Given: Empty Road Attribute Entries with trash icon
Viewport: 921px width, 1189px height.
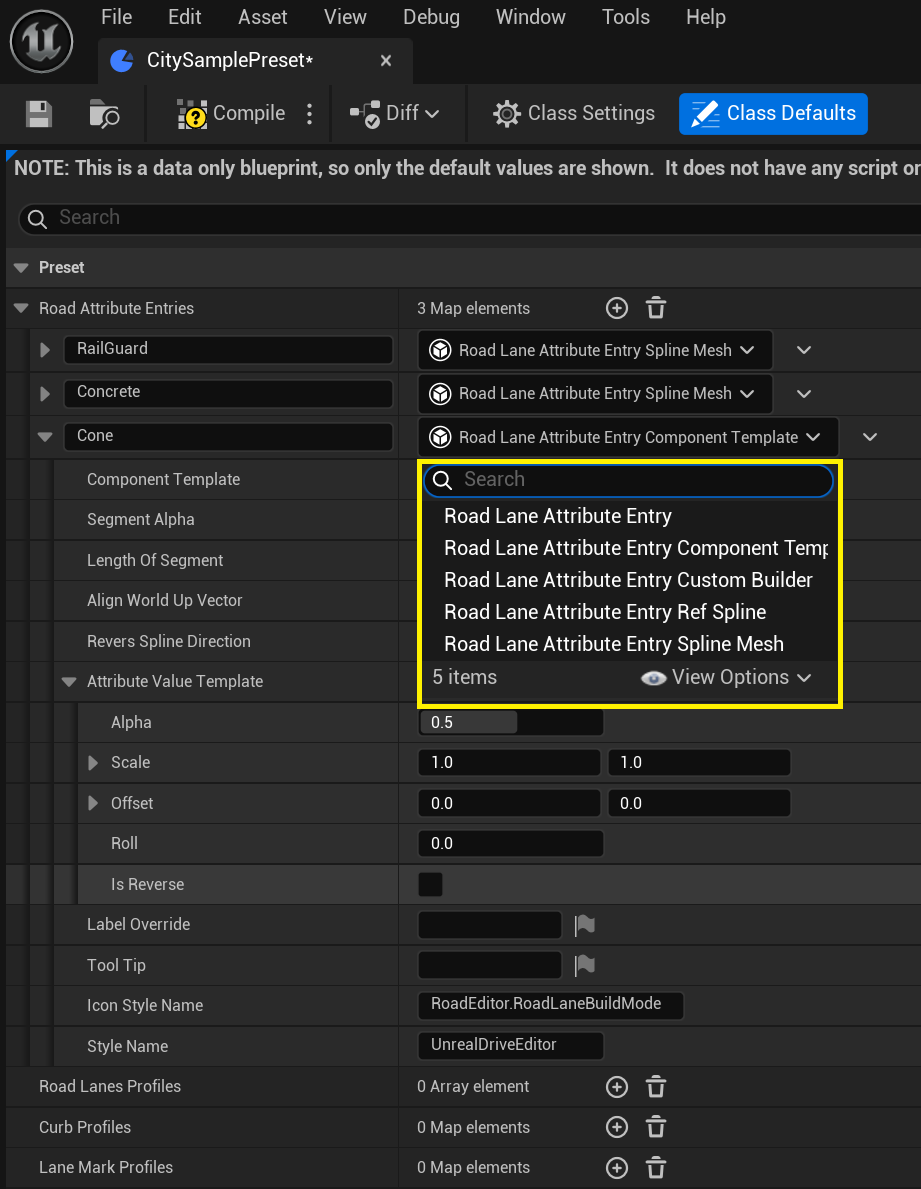Looking at the screenshot, I should pos(656,308).
